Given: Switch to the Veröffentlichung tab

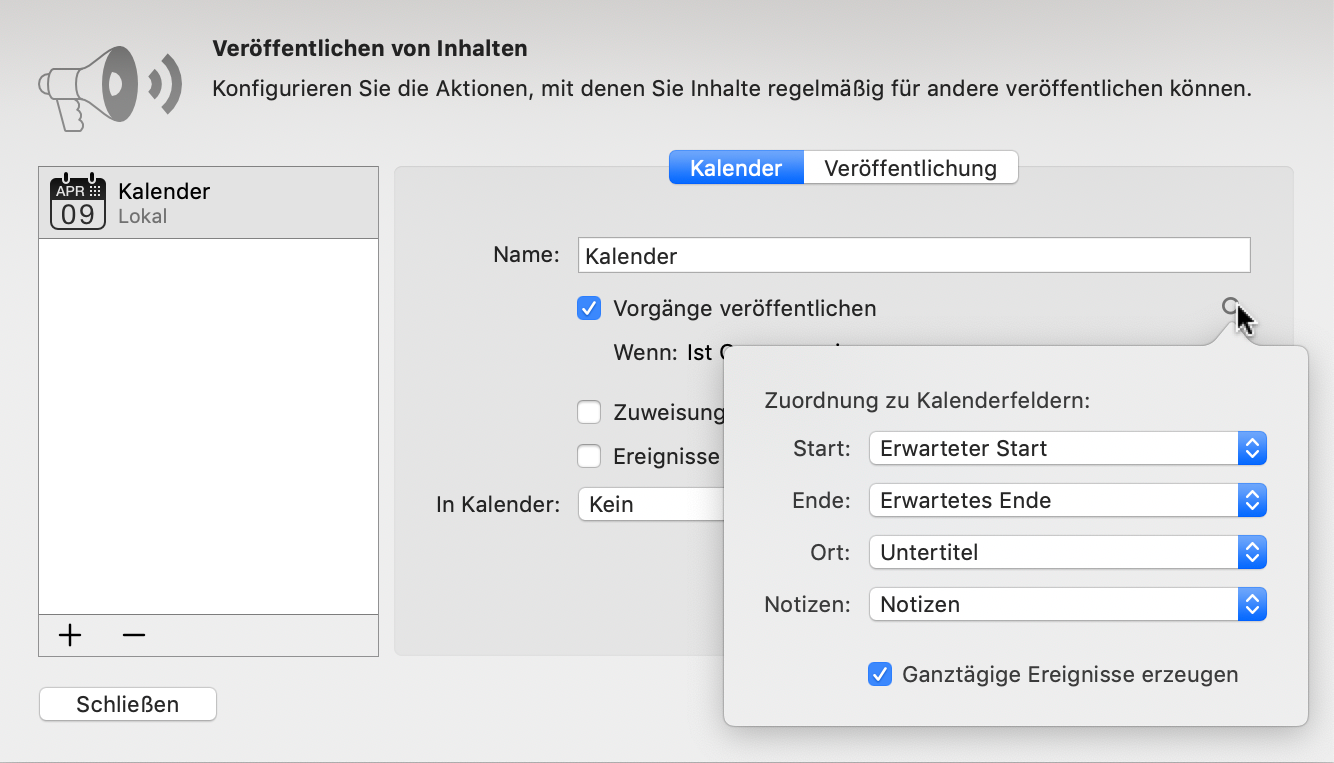Looking at the screenshot, I should pos(910,167).
